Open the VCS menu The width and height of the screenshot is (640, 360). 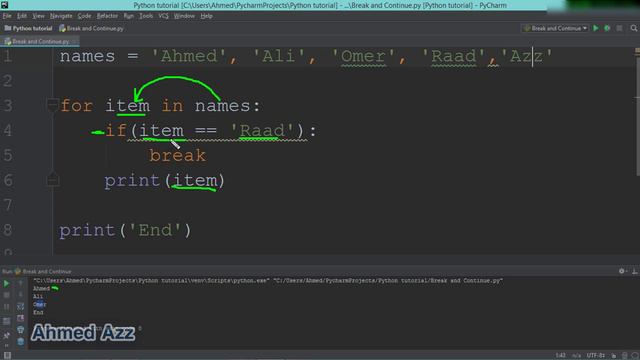pyautogui.click(x=163, y=16)
